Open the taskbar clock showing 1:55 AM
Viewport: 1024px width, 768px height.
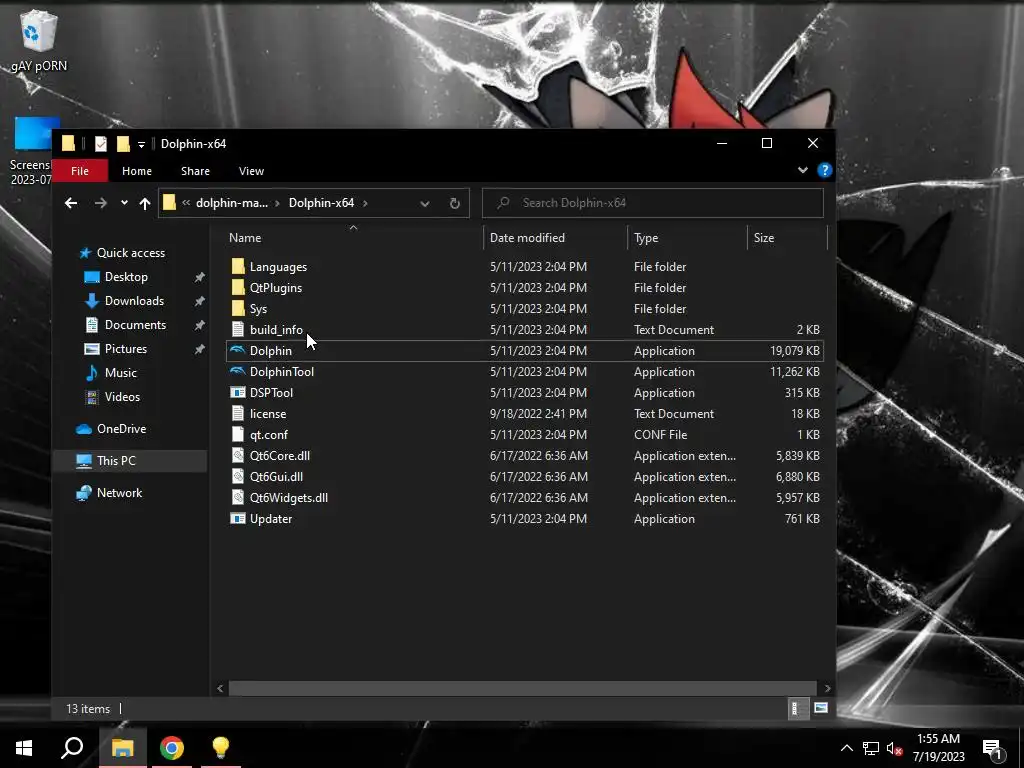point(938,748)
